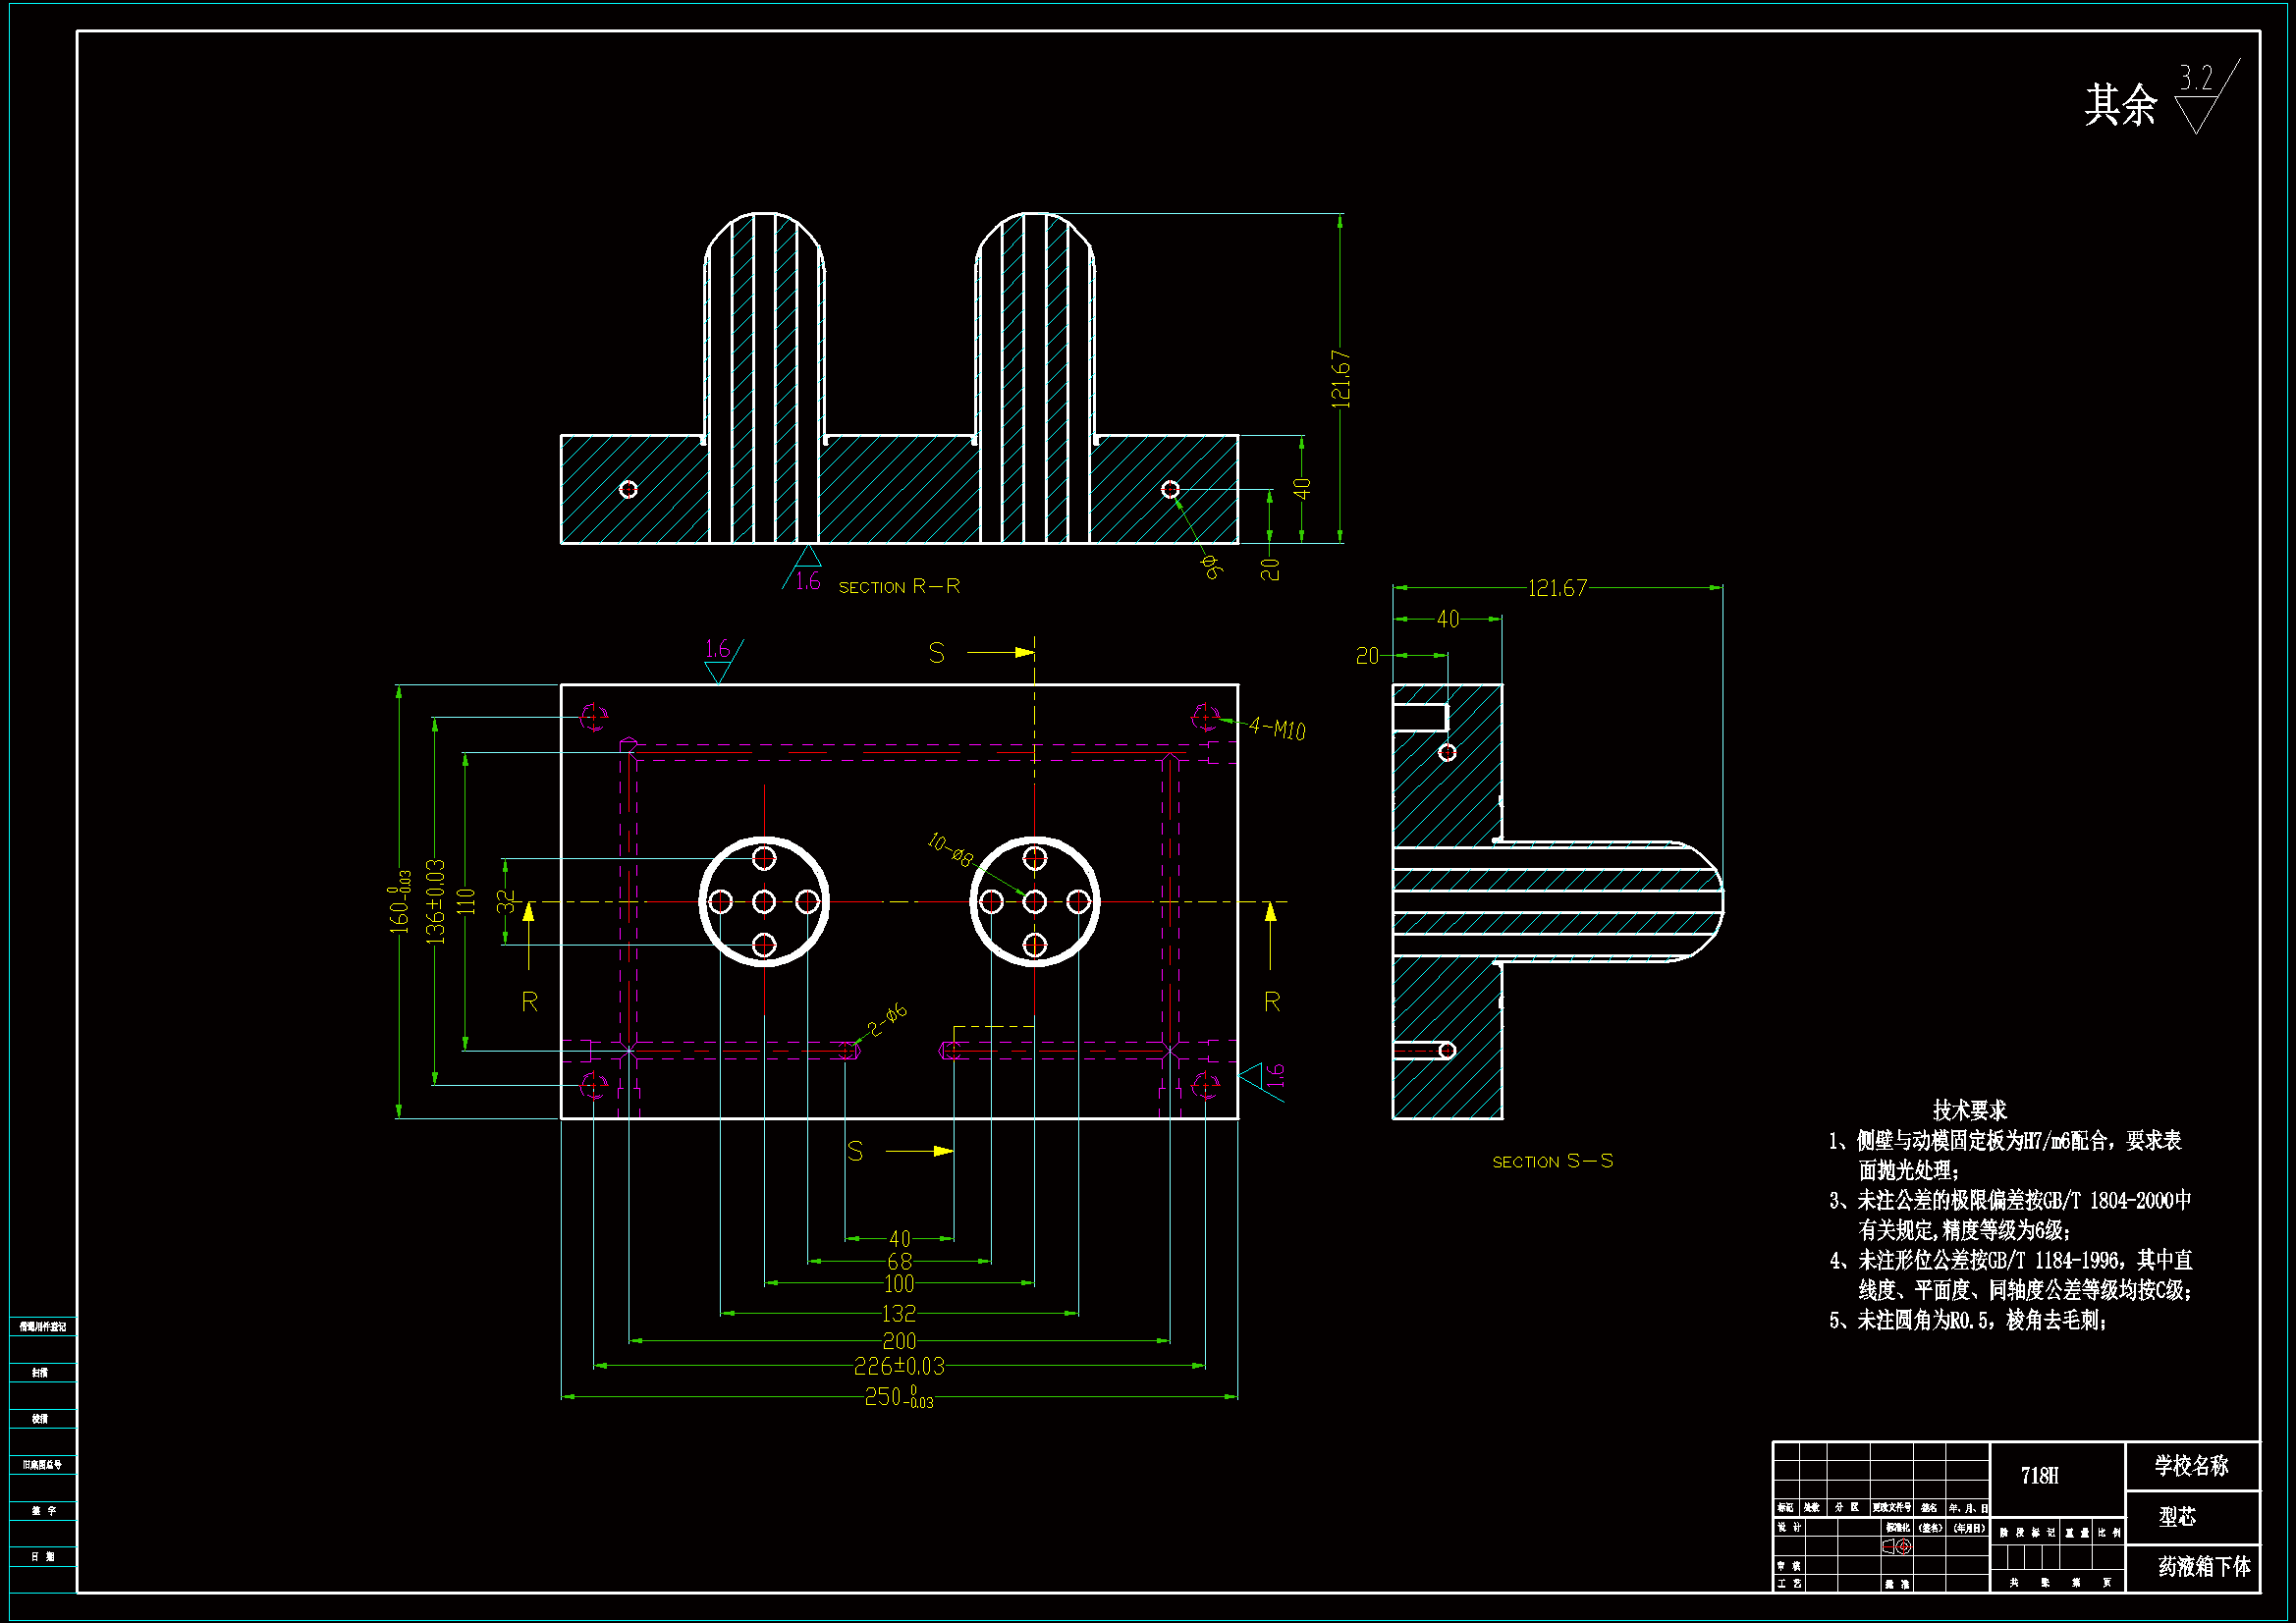Screen dimensions: 2296x1623
Task: Select the 136±0.03 vertical dimension
Action: click(435, 901)
